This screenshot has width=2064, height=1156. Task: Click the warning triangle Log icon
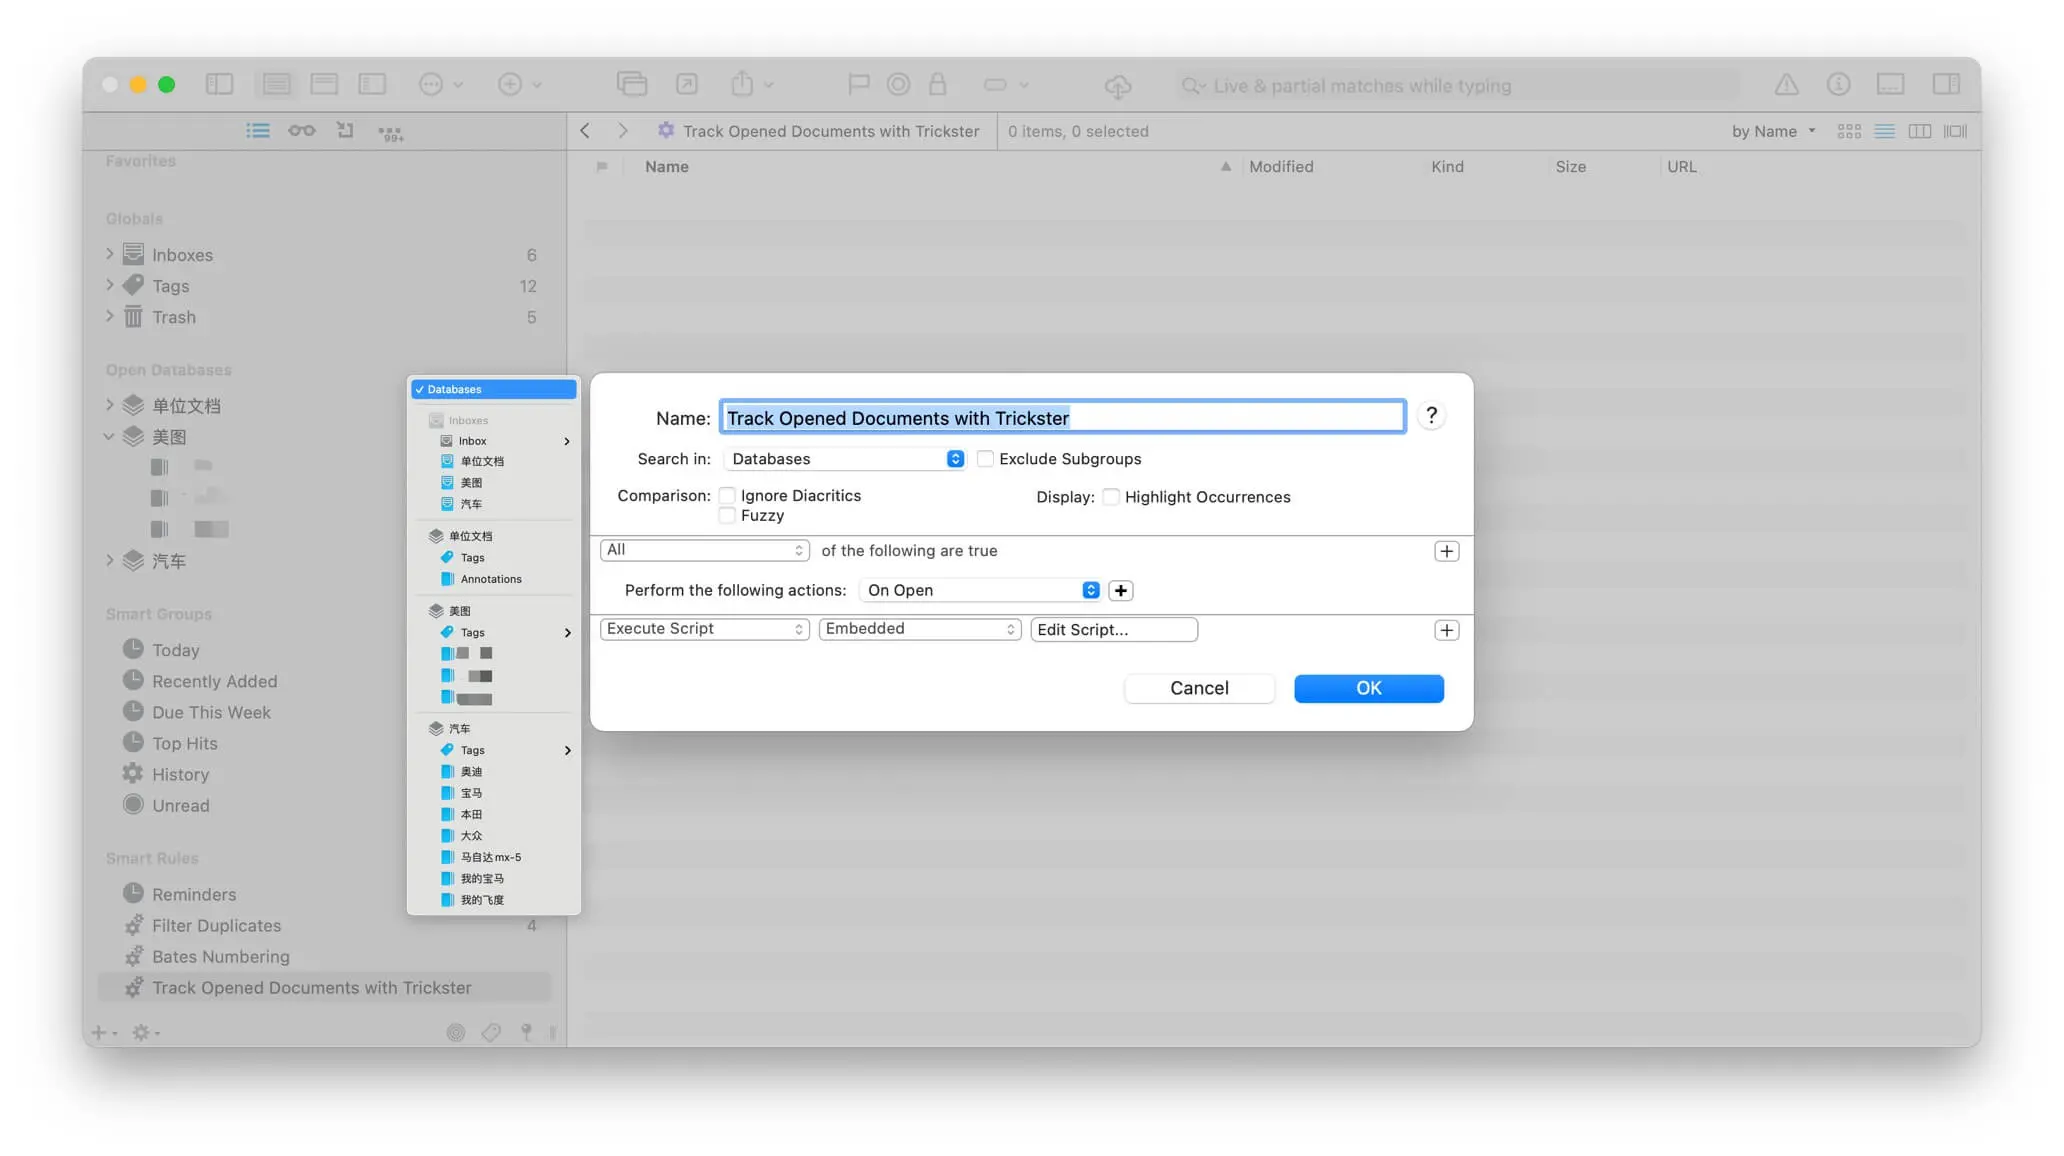coord(1786,85)
